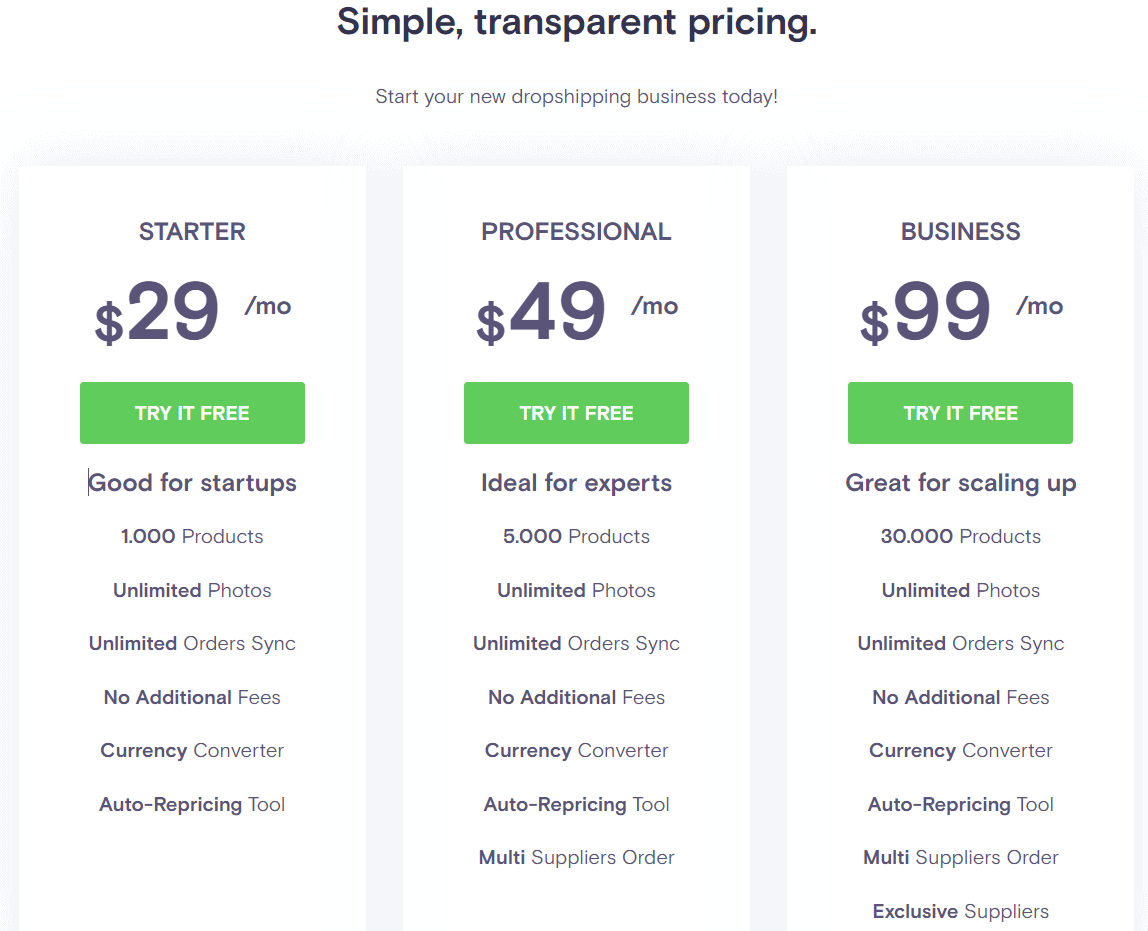Click TRY IT FREE under the Business plan
Viewport: 1148px width, 931px height.
(960, 412)
